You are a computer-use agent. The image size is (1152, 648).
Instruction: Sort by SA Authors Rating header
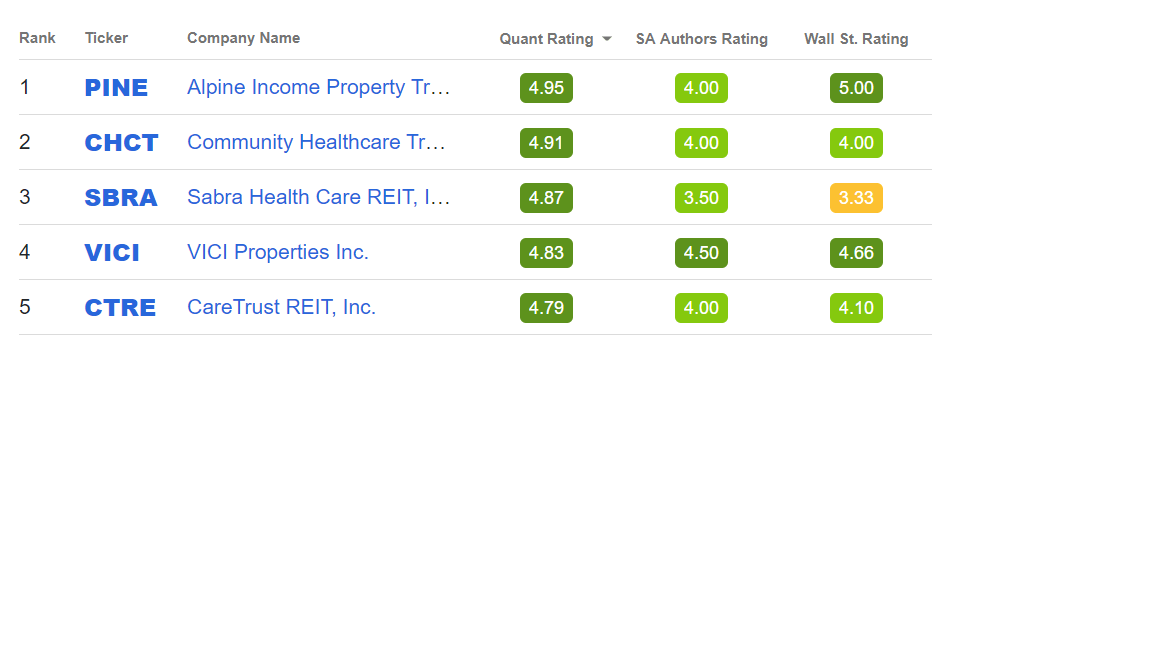click(x=701, y=39)
